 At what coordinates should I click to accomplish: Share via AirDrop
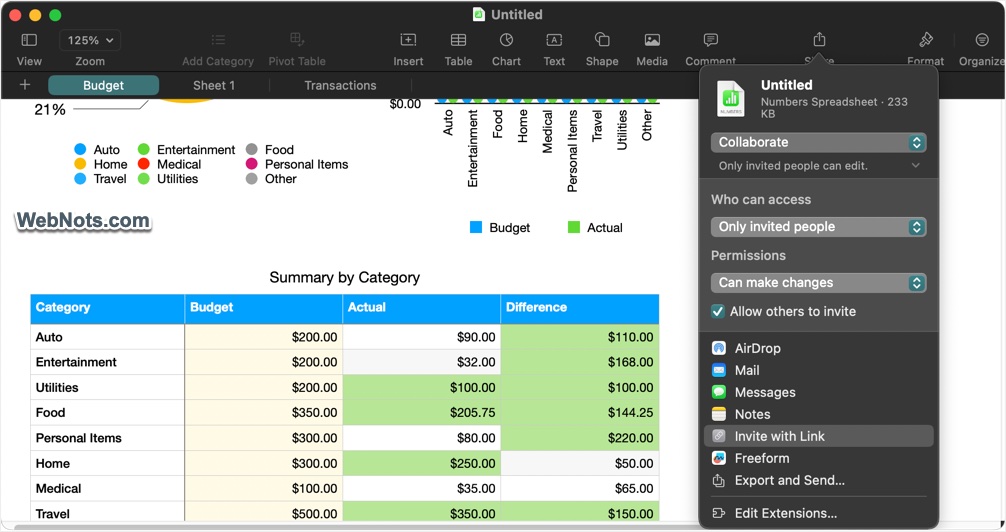click(x=819, y=348)
